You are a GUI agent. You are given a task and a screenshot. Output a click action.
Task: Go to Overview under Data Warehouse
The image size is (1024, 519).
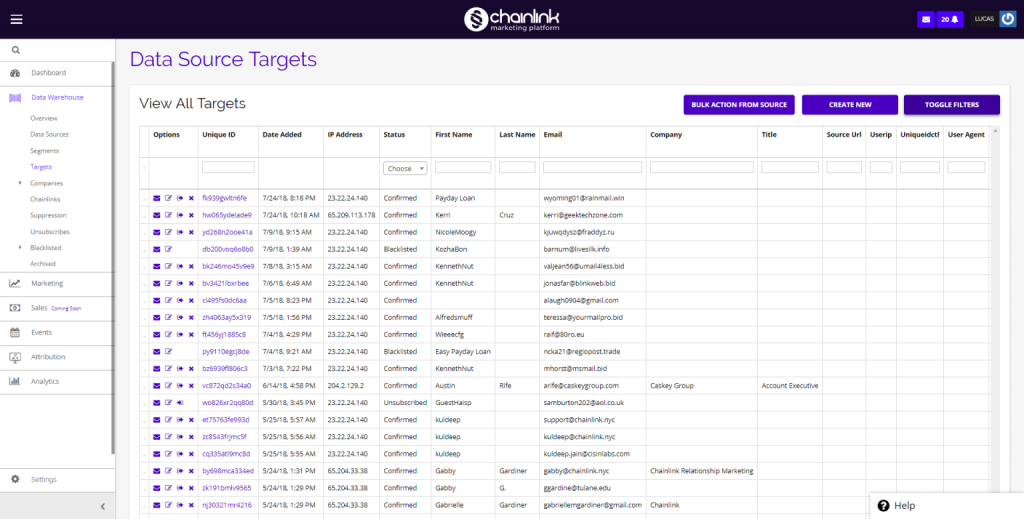coord(44,118)
